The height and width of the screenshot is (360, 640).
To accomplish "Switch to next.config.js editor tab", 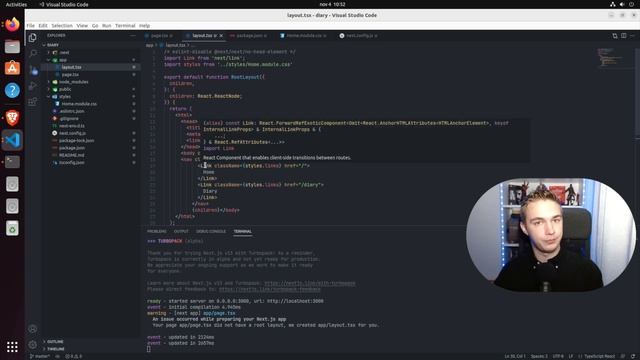I will click(359, 36).
